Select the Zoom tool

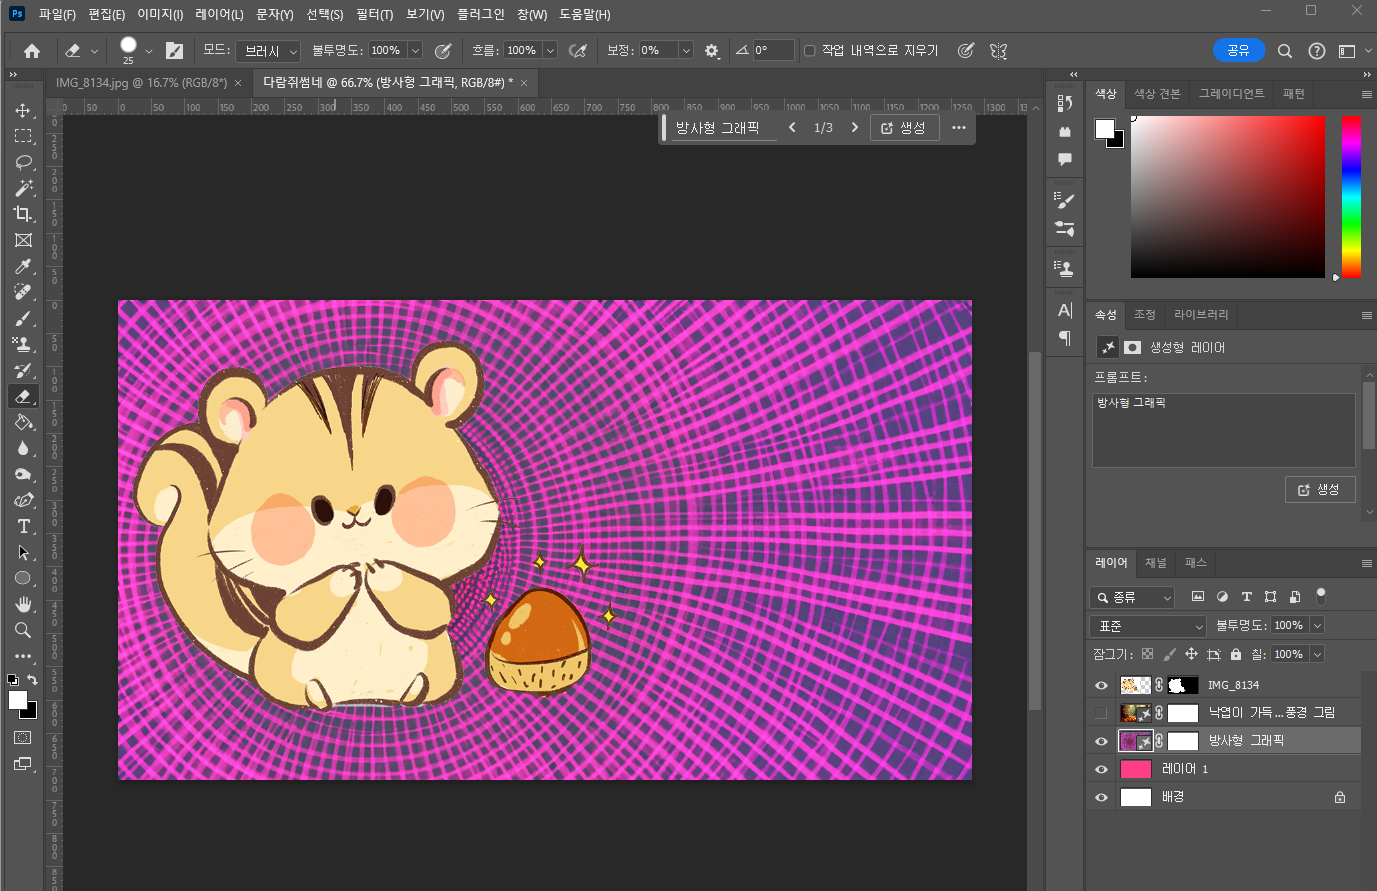(x=23, y=630)
